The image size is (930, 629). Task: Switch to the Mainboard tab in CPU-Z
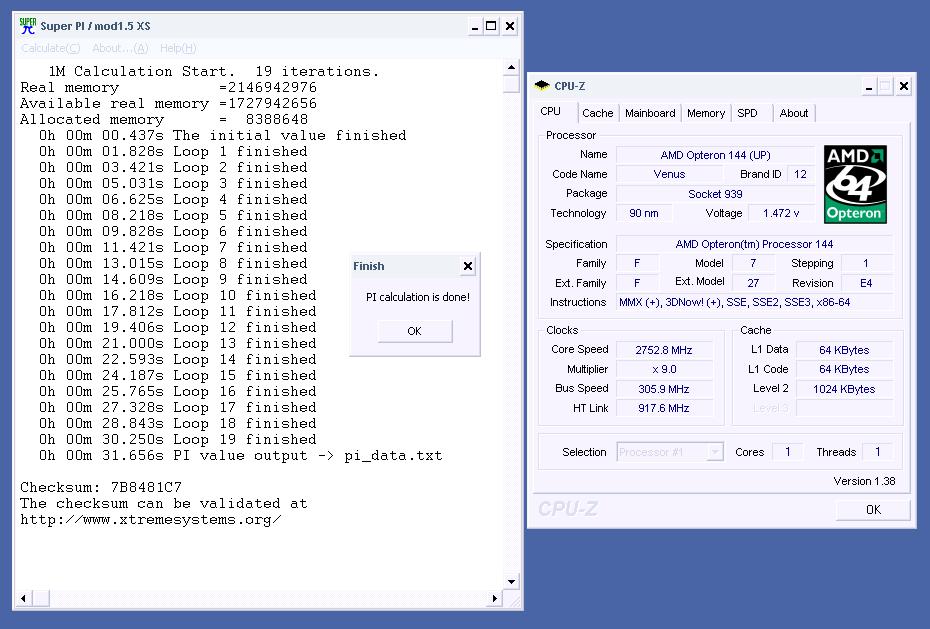coord(650,113)
